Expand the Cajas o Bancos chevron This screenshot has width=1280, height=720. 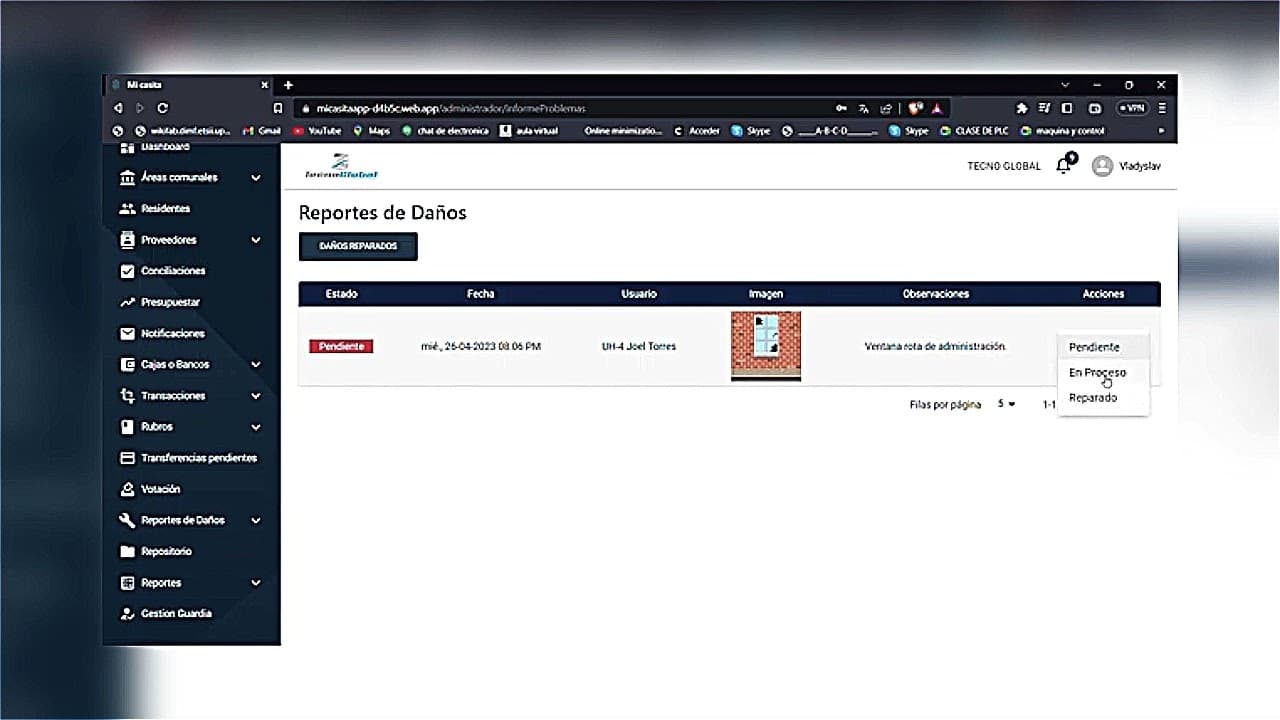coord(256,365)
